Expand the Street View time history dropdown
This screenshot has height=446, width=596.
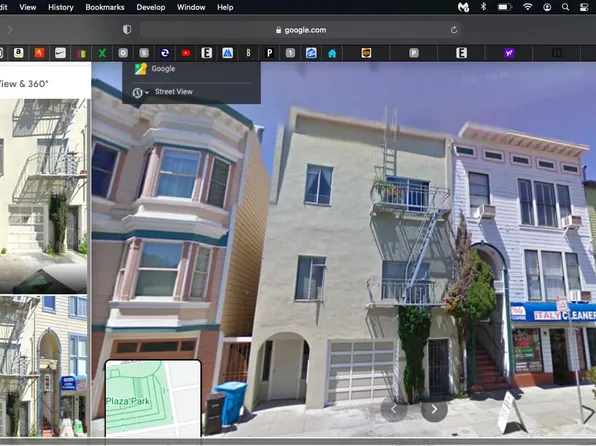(x=141, y=92)
